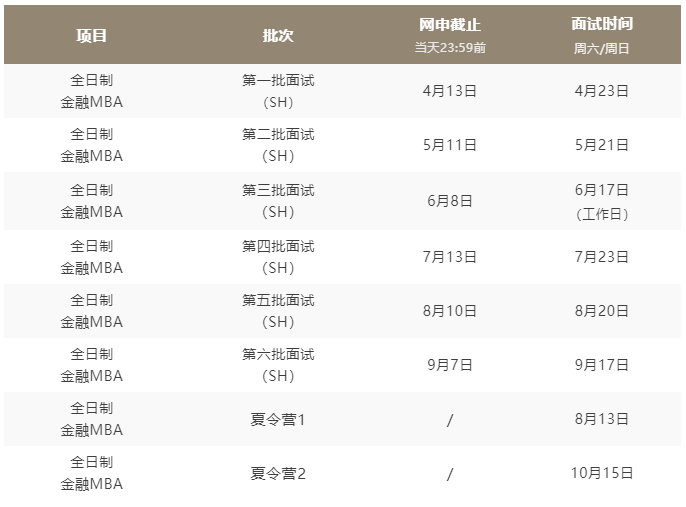
Task: Click the 7月23日 interview date
Action: (x=602, y=257)
